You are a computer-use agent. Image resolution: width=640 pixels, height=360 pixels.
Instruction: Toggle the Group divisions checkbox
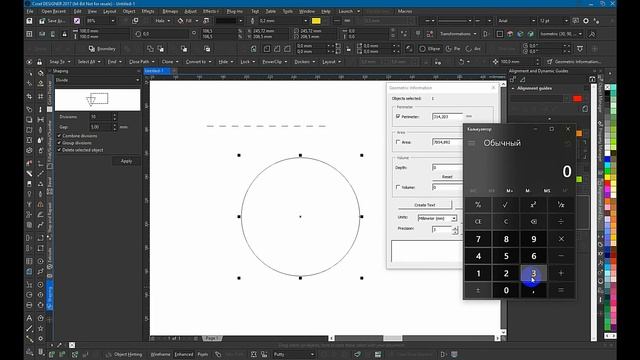[59, 143]
